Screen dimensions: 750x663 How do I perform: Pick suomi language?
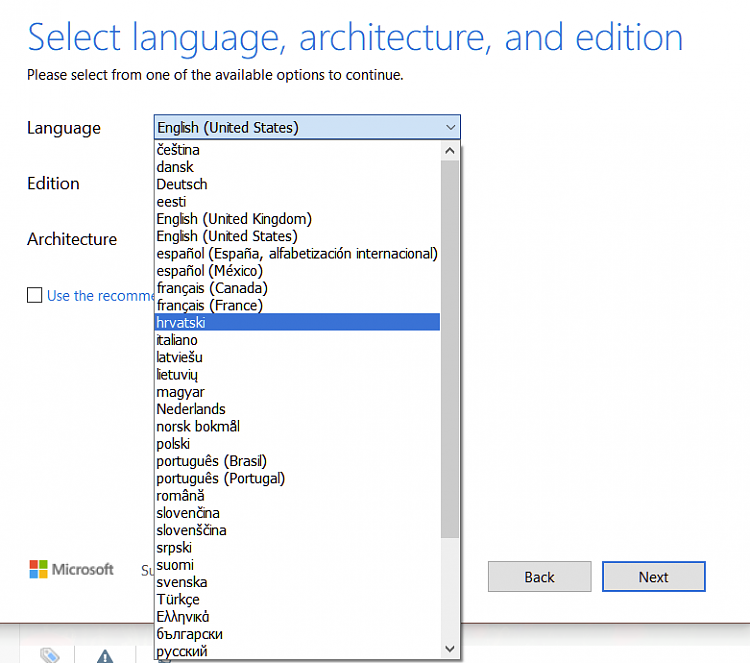click(298, 564)
